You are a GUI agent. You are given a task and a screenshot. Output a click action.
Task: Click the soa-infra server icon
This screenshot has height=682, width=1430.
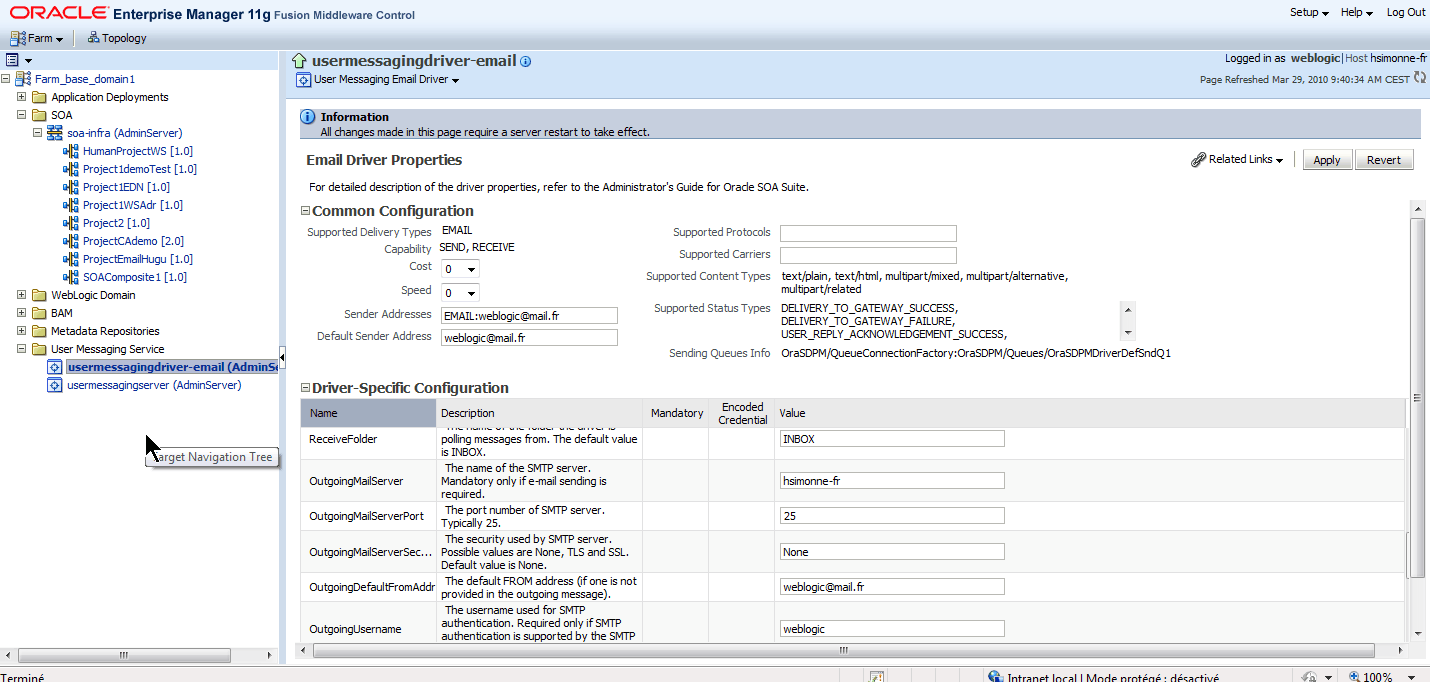[55, 133]
